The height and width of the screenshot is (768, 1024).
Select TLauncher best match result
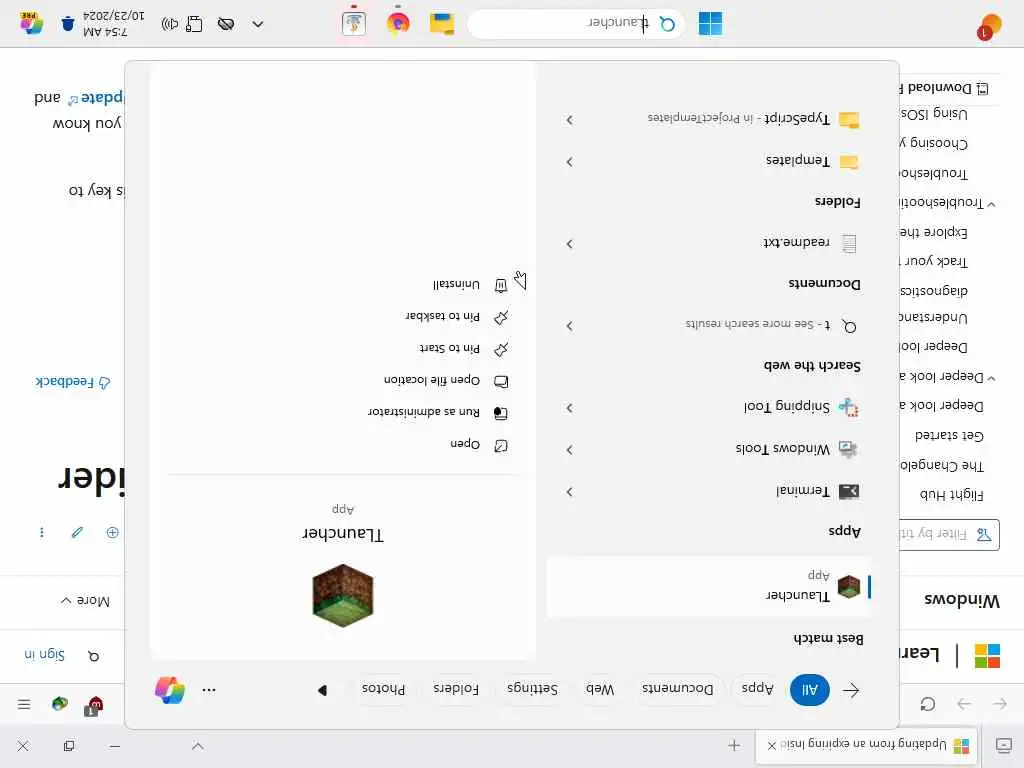click(x=709, y=586)
